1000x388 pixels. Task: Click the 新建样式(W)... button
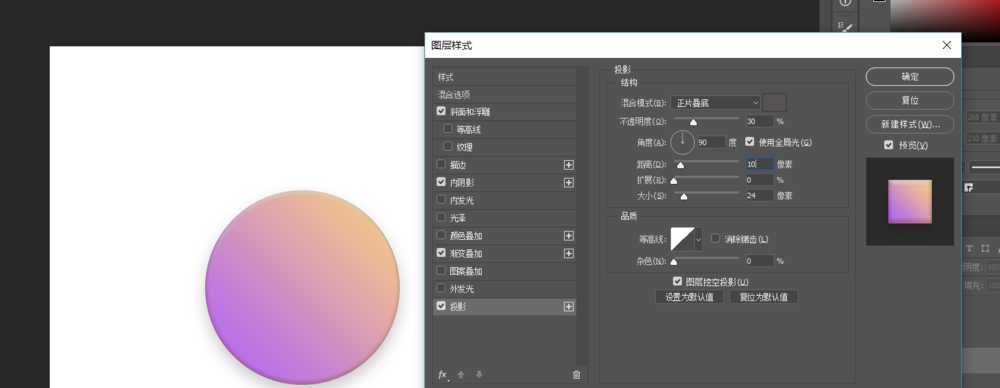(x=909, y=124)
